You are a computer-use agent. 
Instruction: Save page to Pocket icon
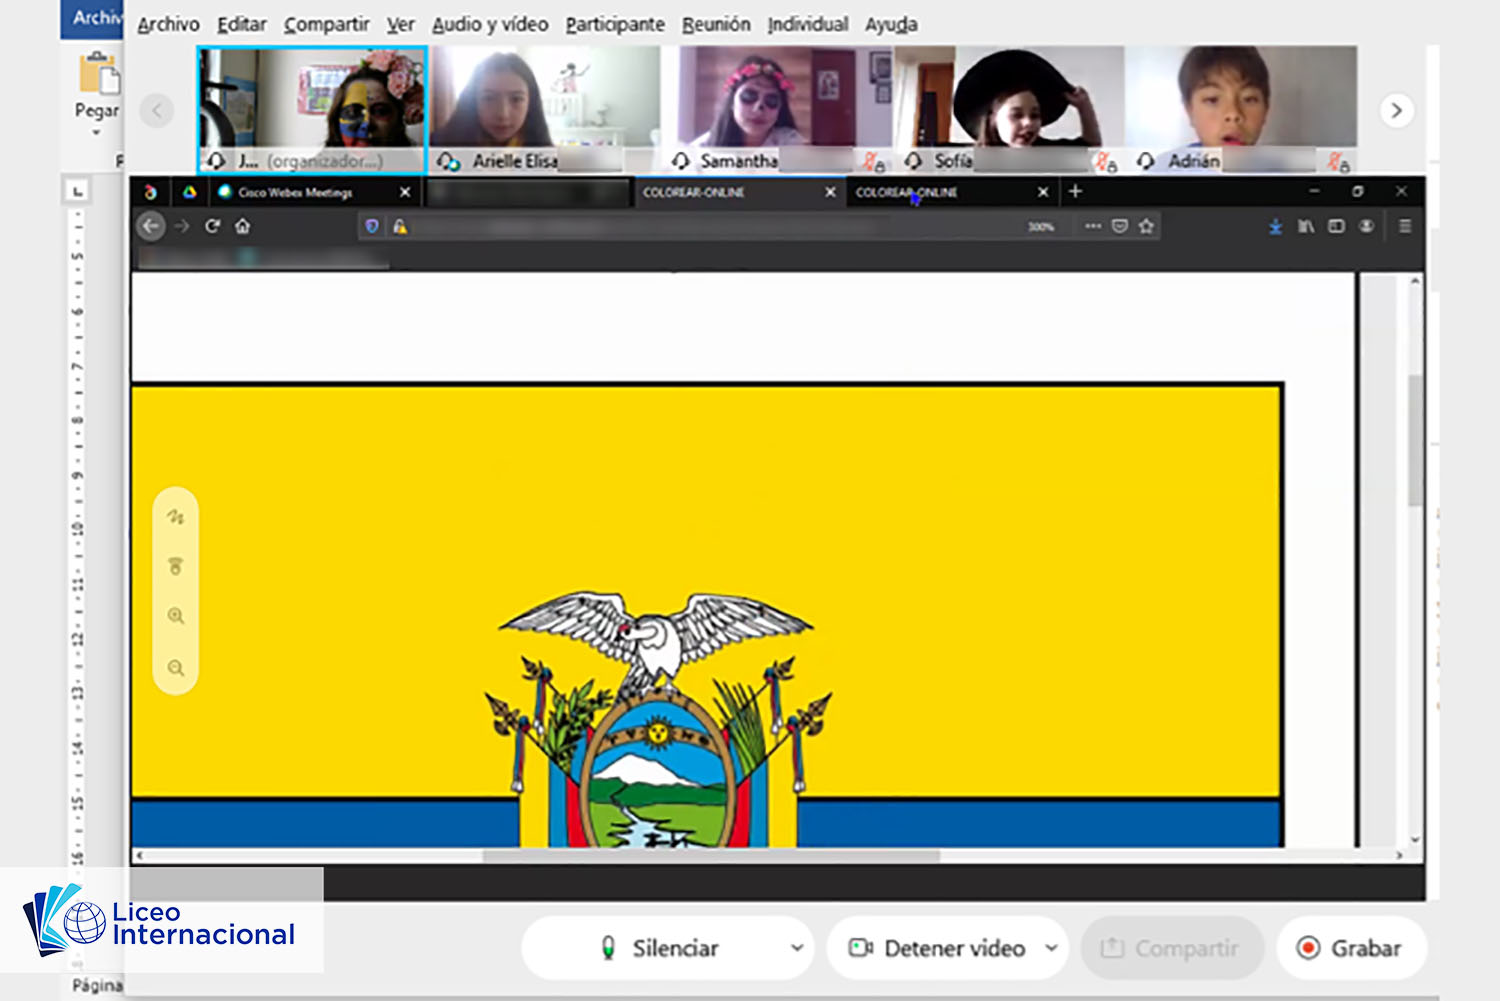(x=1120, y=226)
